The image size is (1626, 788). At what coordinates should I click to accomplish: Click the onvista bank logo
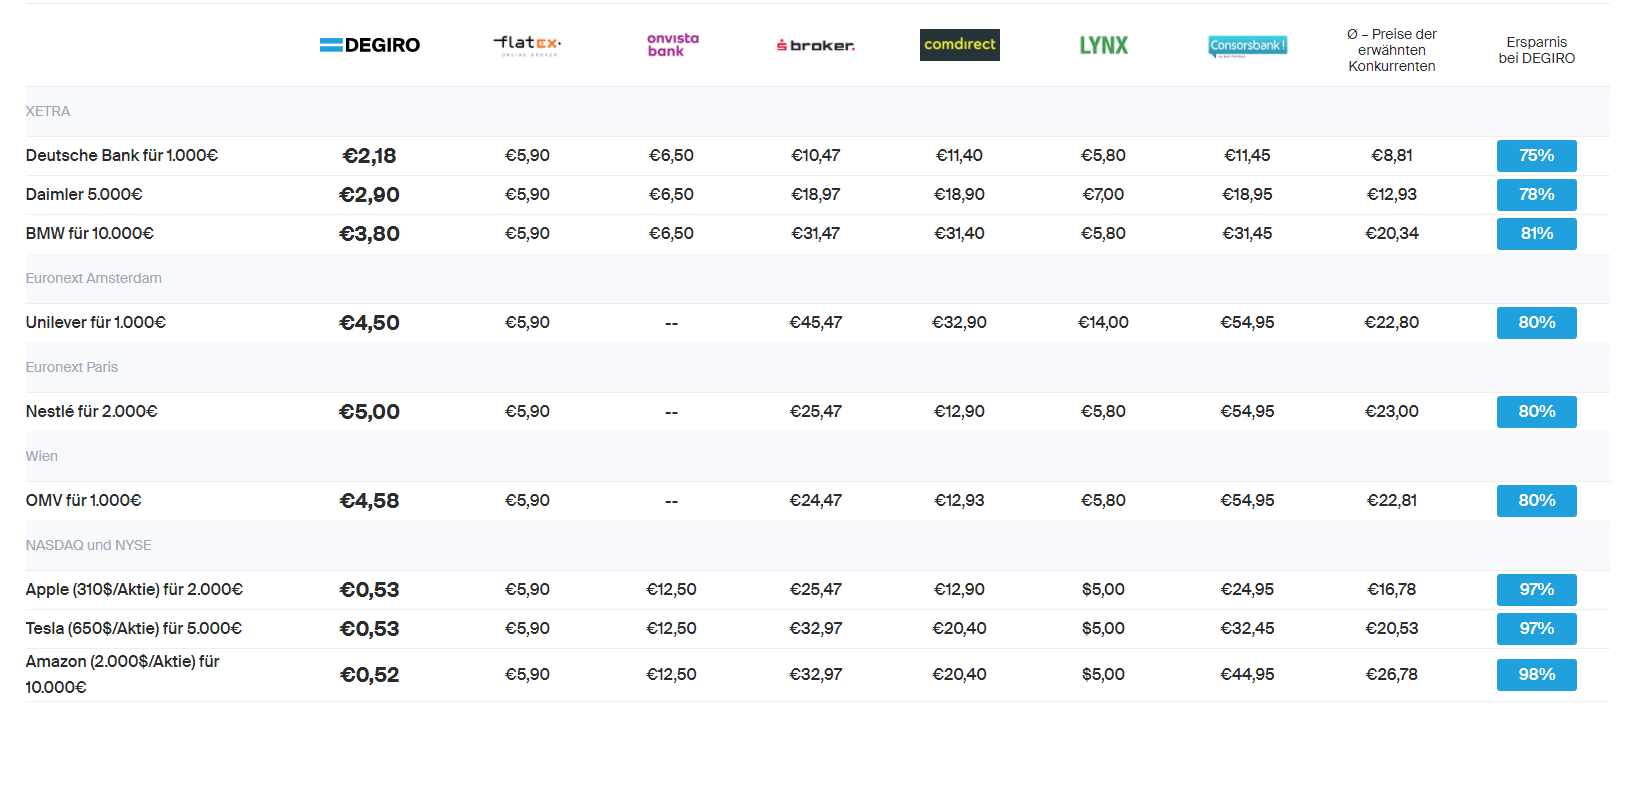click(x=672, y=45)
